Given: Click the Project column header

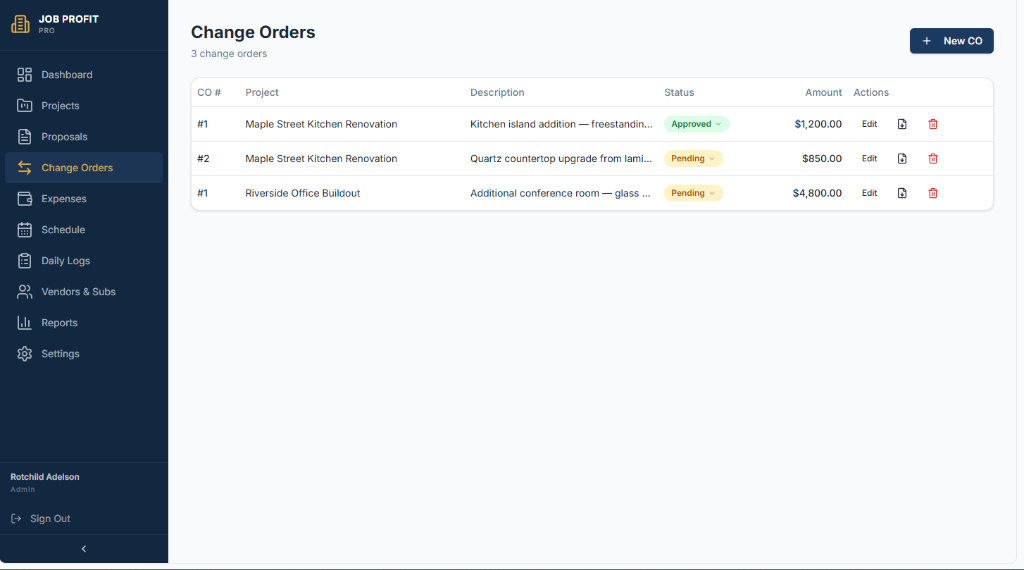Looking at the screenshot, I should [262, 93].
